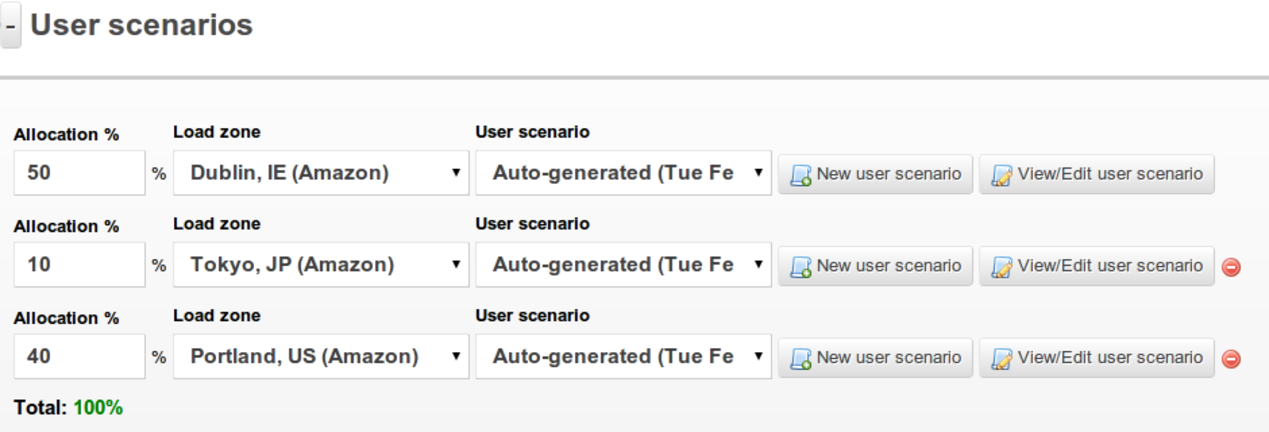The height and width of the screenshot is (432, 1269).
Task: Click the Dublin row allocation percent field
Action: tap(80, 173)
